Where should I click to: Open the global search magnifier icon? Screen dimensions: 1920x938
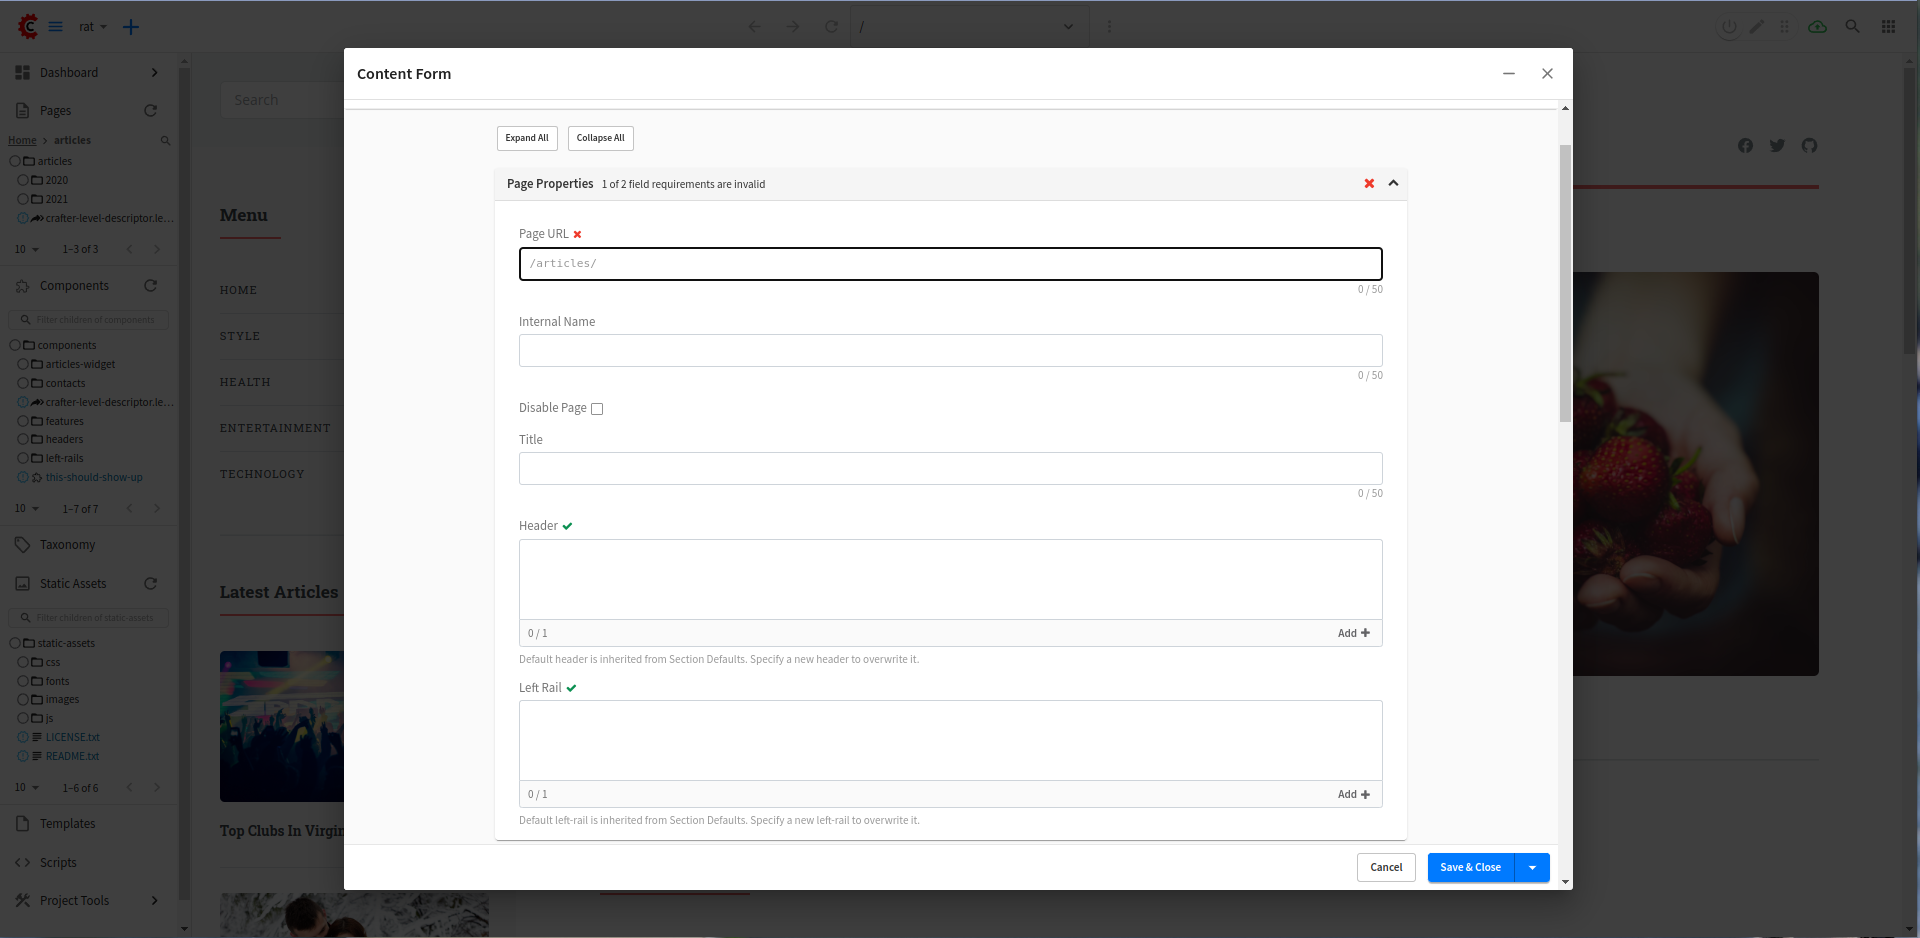[x=1853, y=26]
